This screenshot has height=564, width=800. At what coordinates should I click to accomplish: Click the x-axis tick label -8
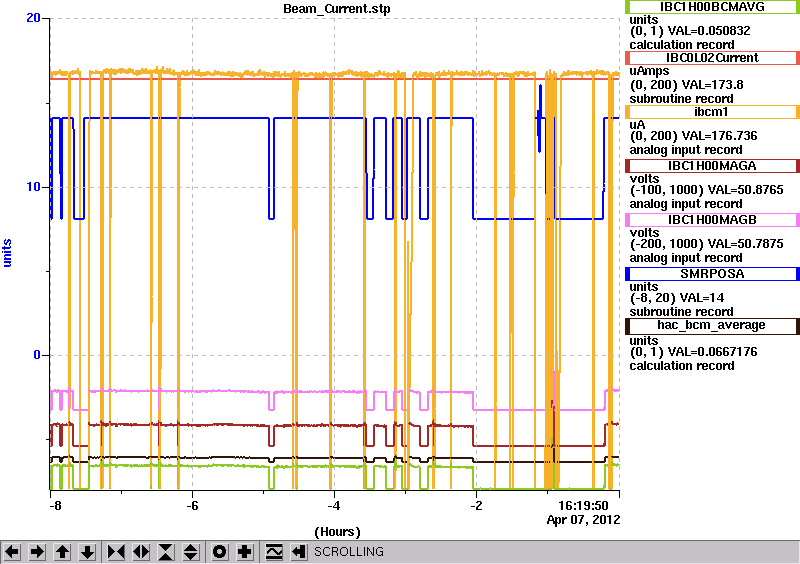(55, 506)
